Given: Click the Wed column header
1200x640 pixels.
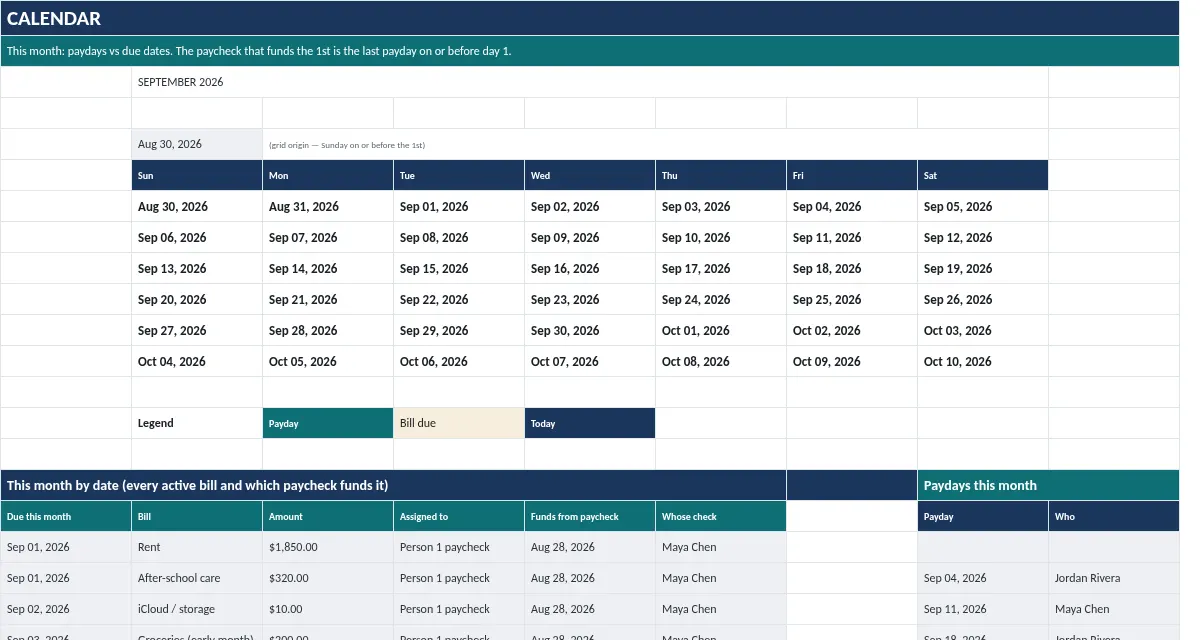Looking at the screenshot, I should click(590, 175).
